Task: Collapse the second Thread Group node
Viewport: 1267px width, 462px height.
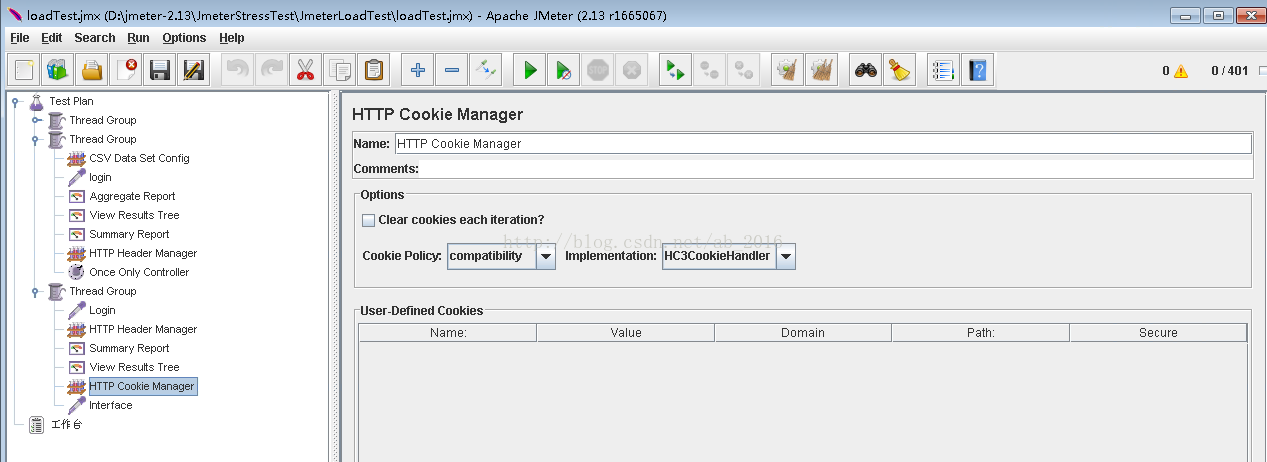Action: tap(35, 139)
